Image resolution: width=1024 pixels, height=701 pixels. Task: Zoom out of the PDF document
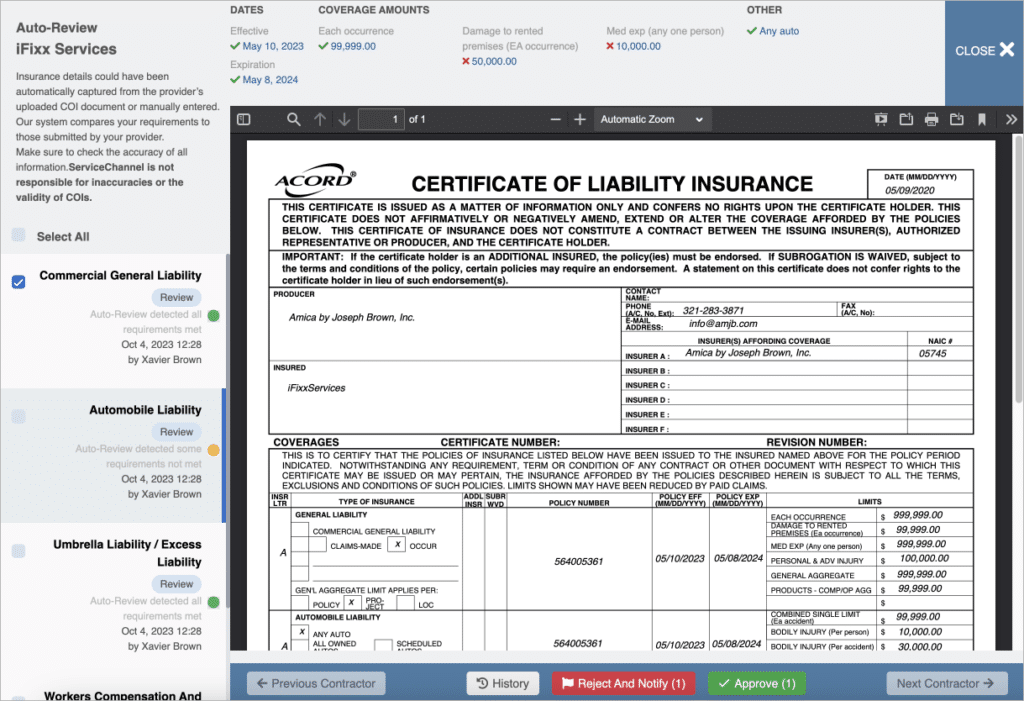point(556,120)
